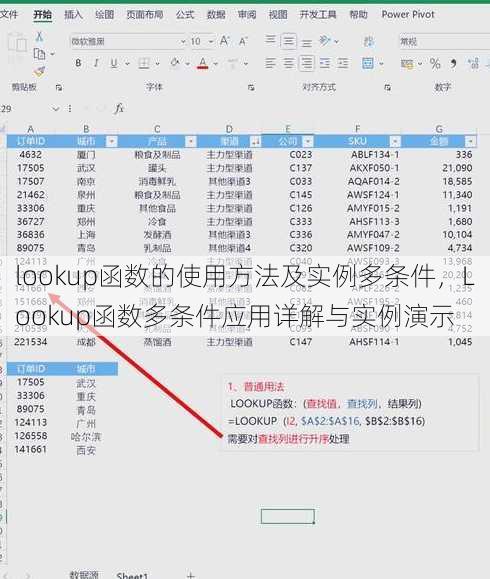Click the red Font Color button

tap(202, 64)
